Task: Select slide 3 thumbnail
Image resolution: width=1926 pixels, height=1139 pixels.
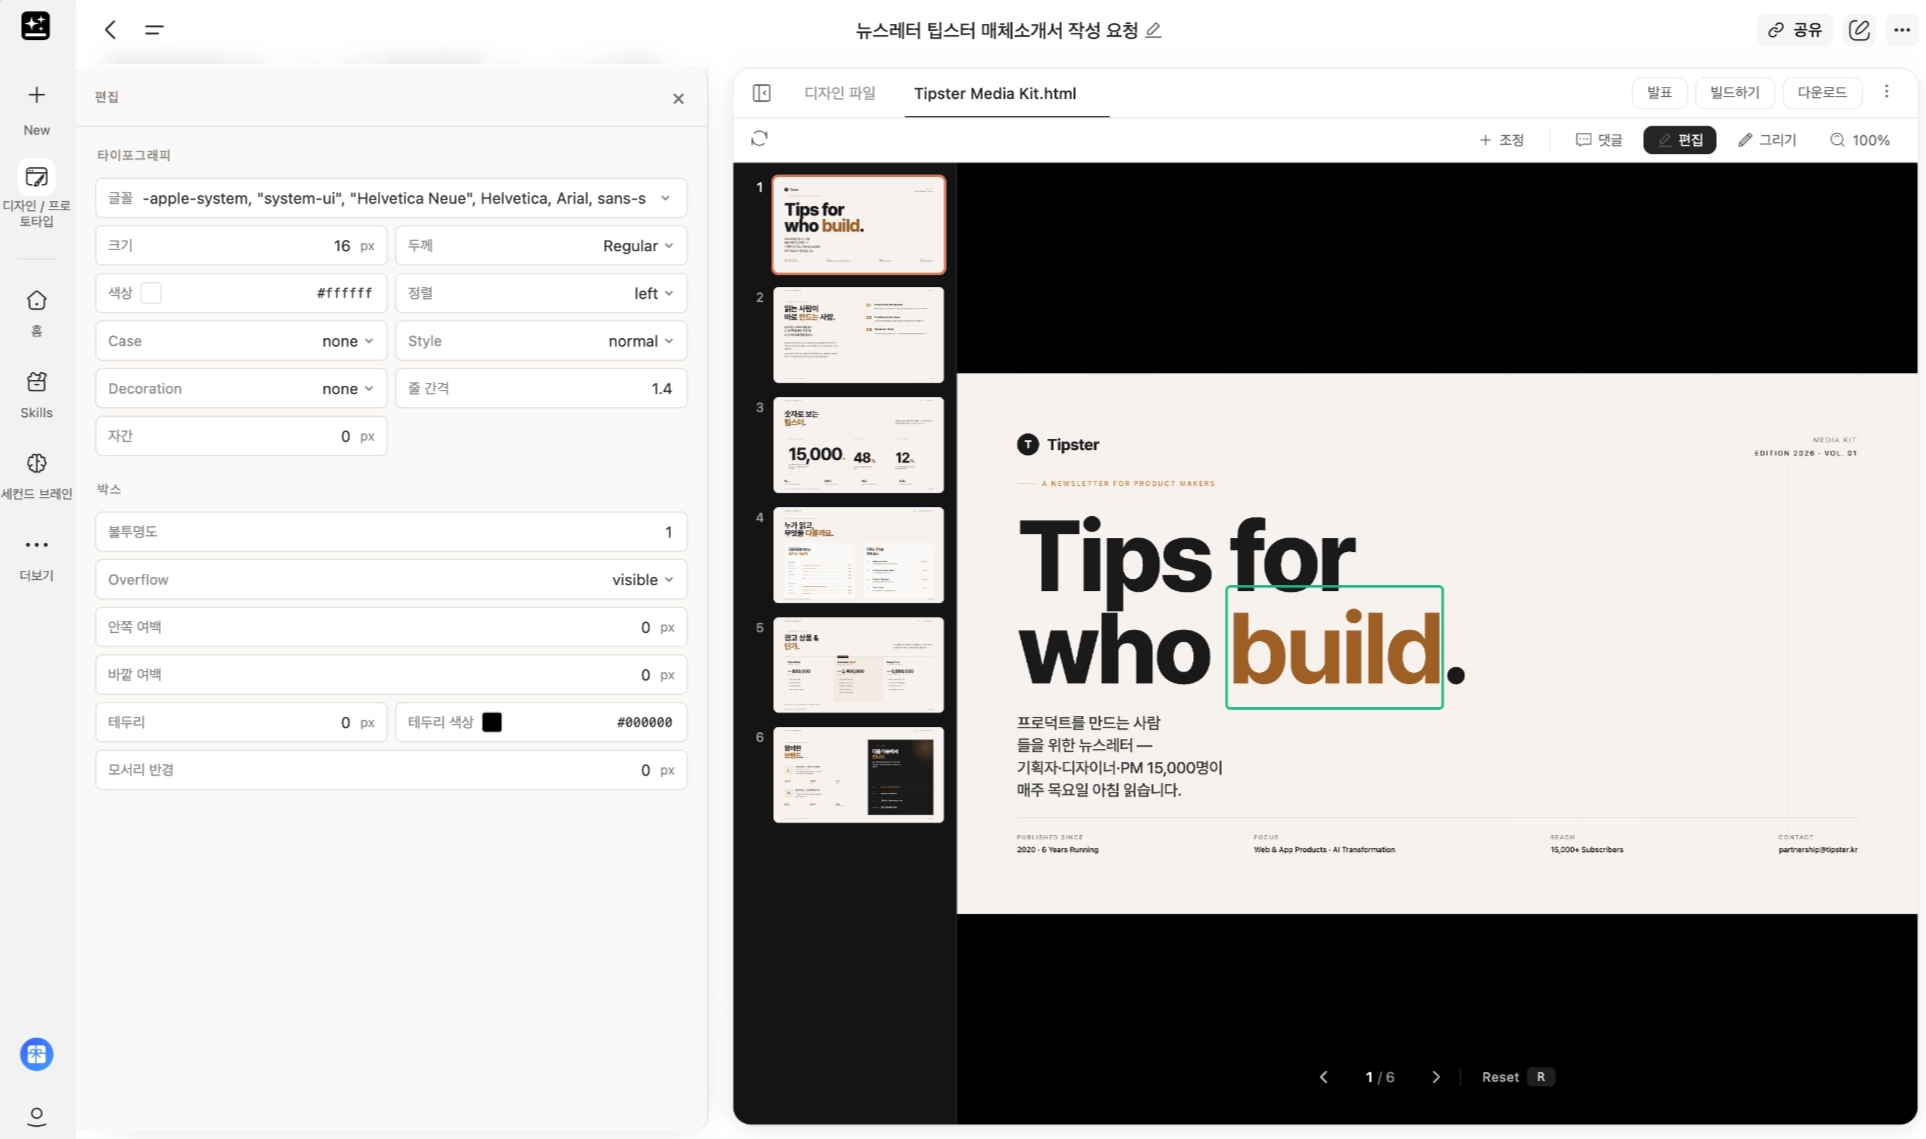Action: click(858, 445)
